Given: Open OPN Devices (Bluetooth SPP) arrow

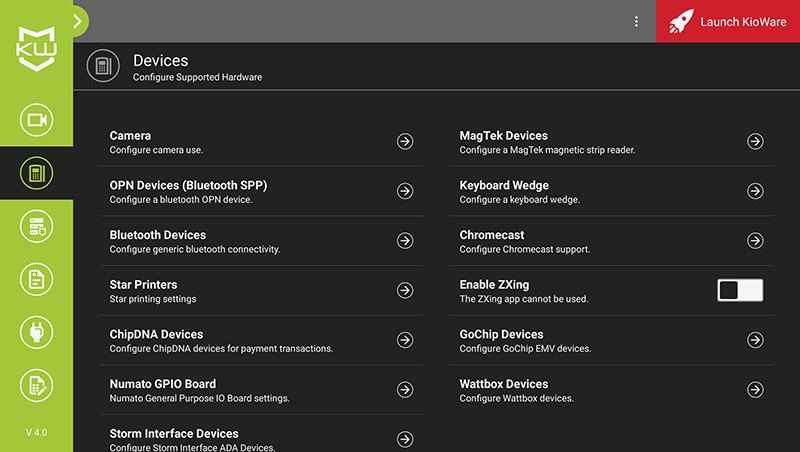Looking at the screenshot, I should coord(405,191).
